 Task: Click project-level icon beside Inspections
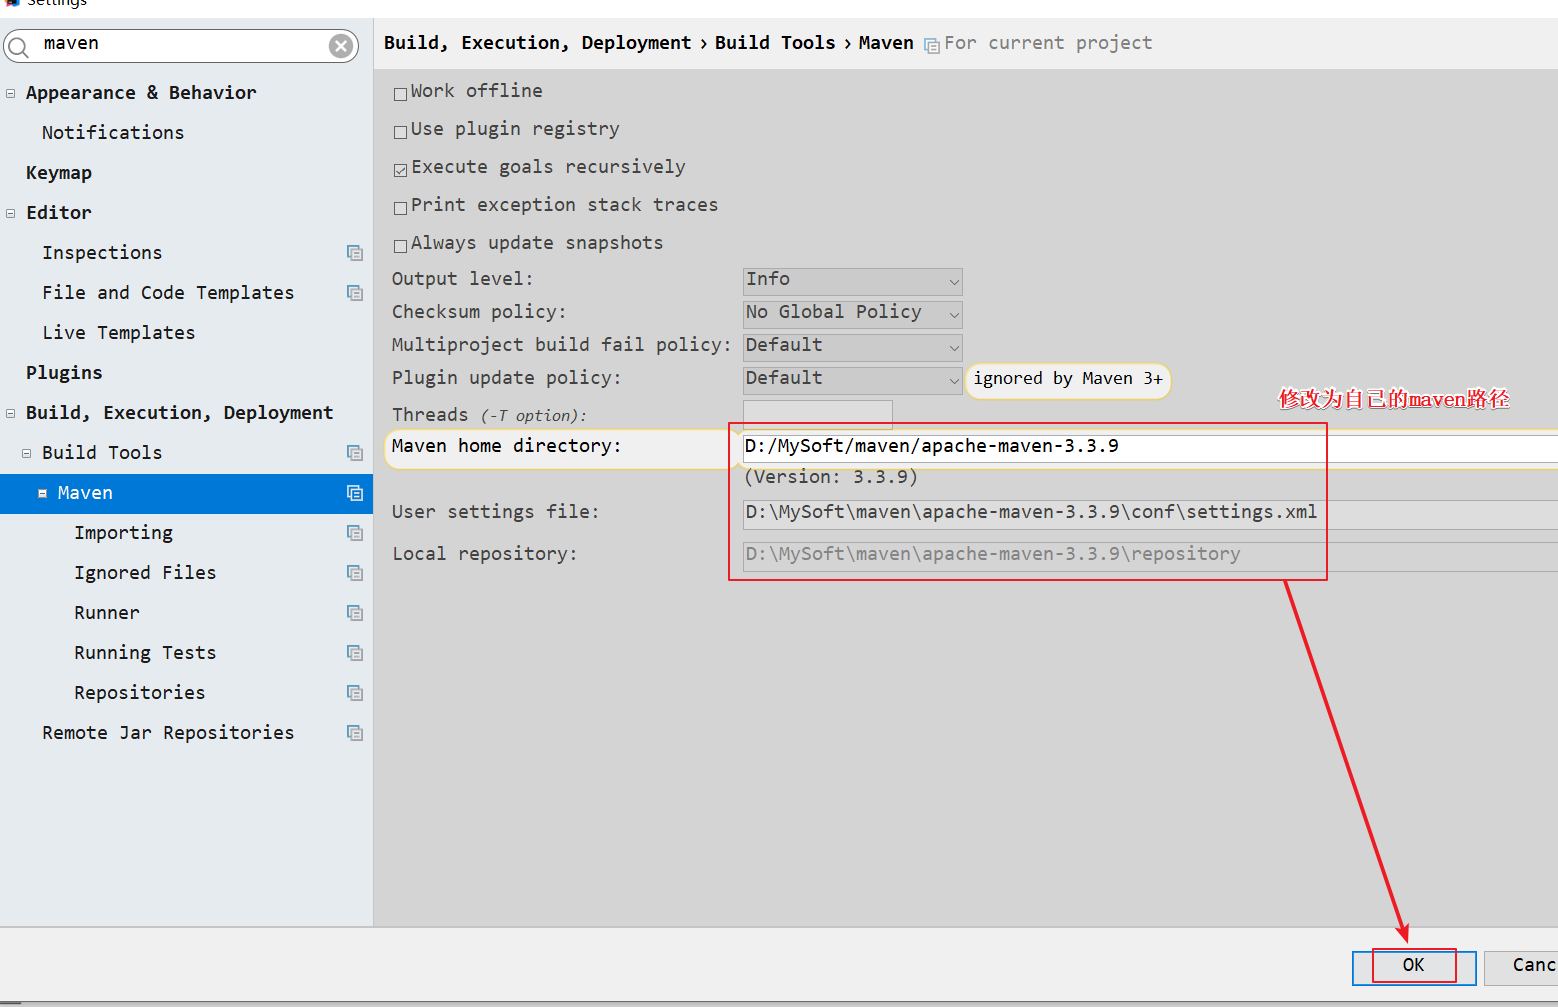click(x=354, y=253)
